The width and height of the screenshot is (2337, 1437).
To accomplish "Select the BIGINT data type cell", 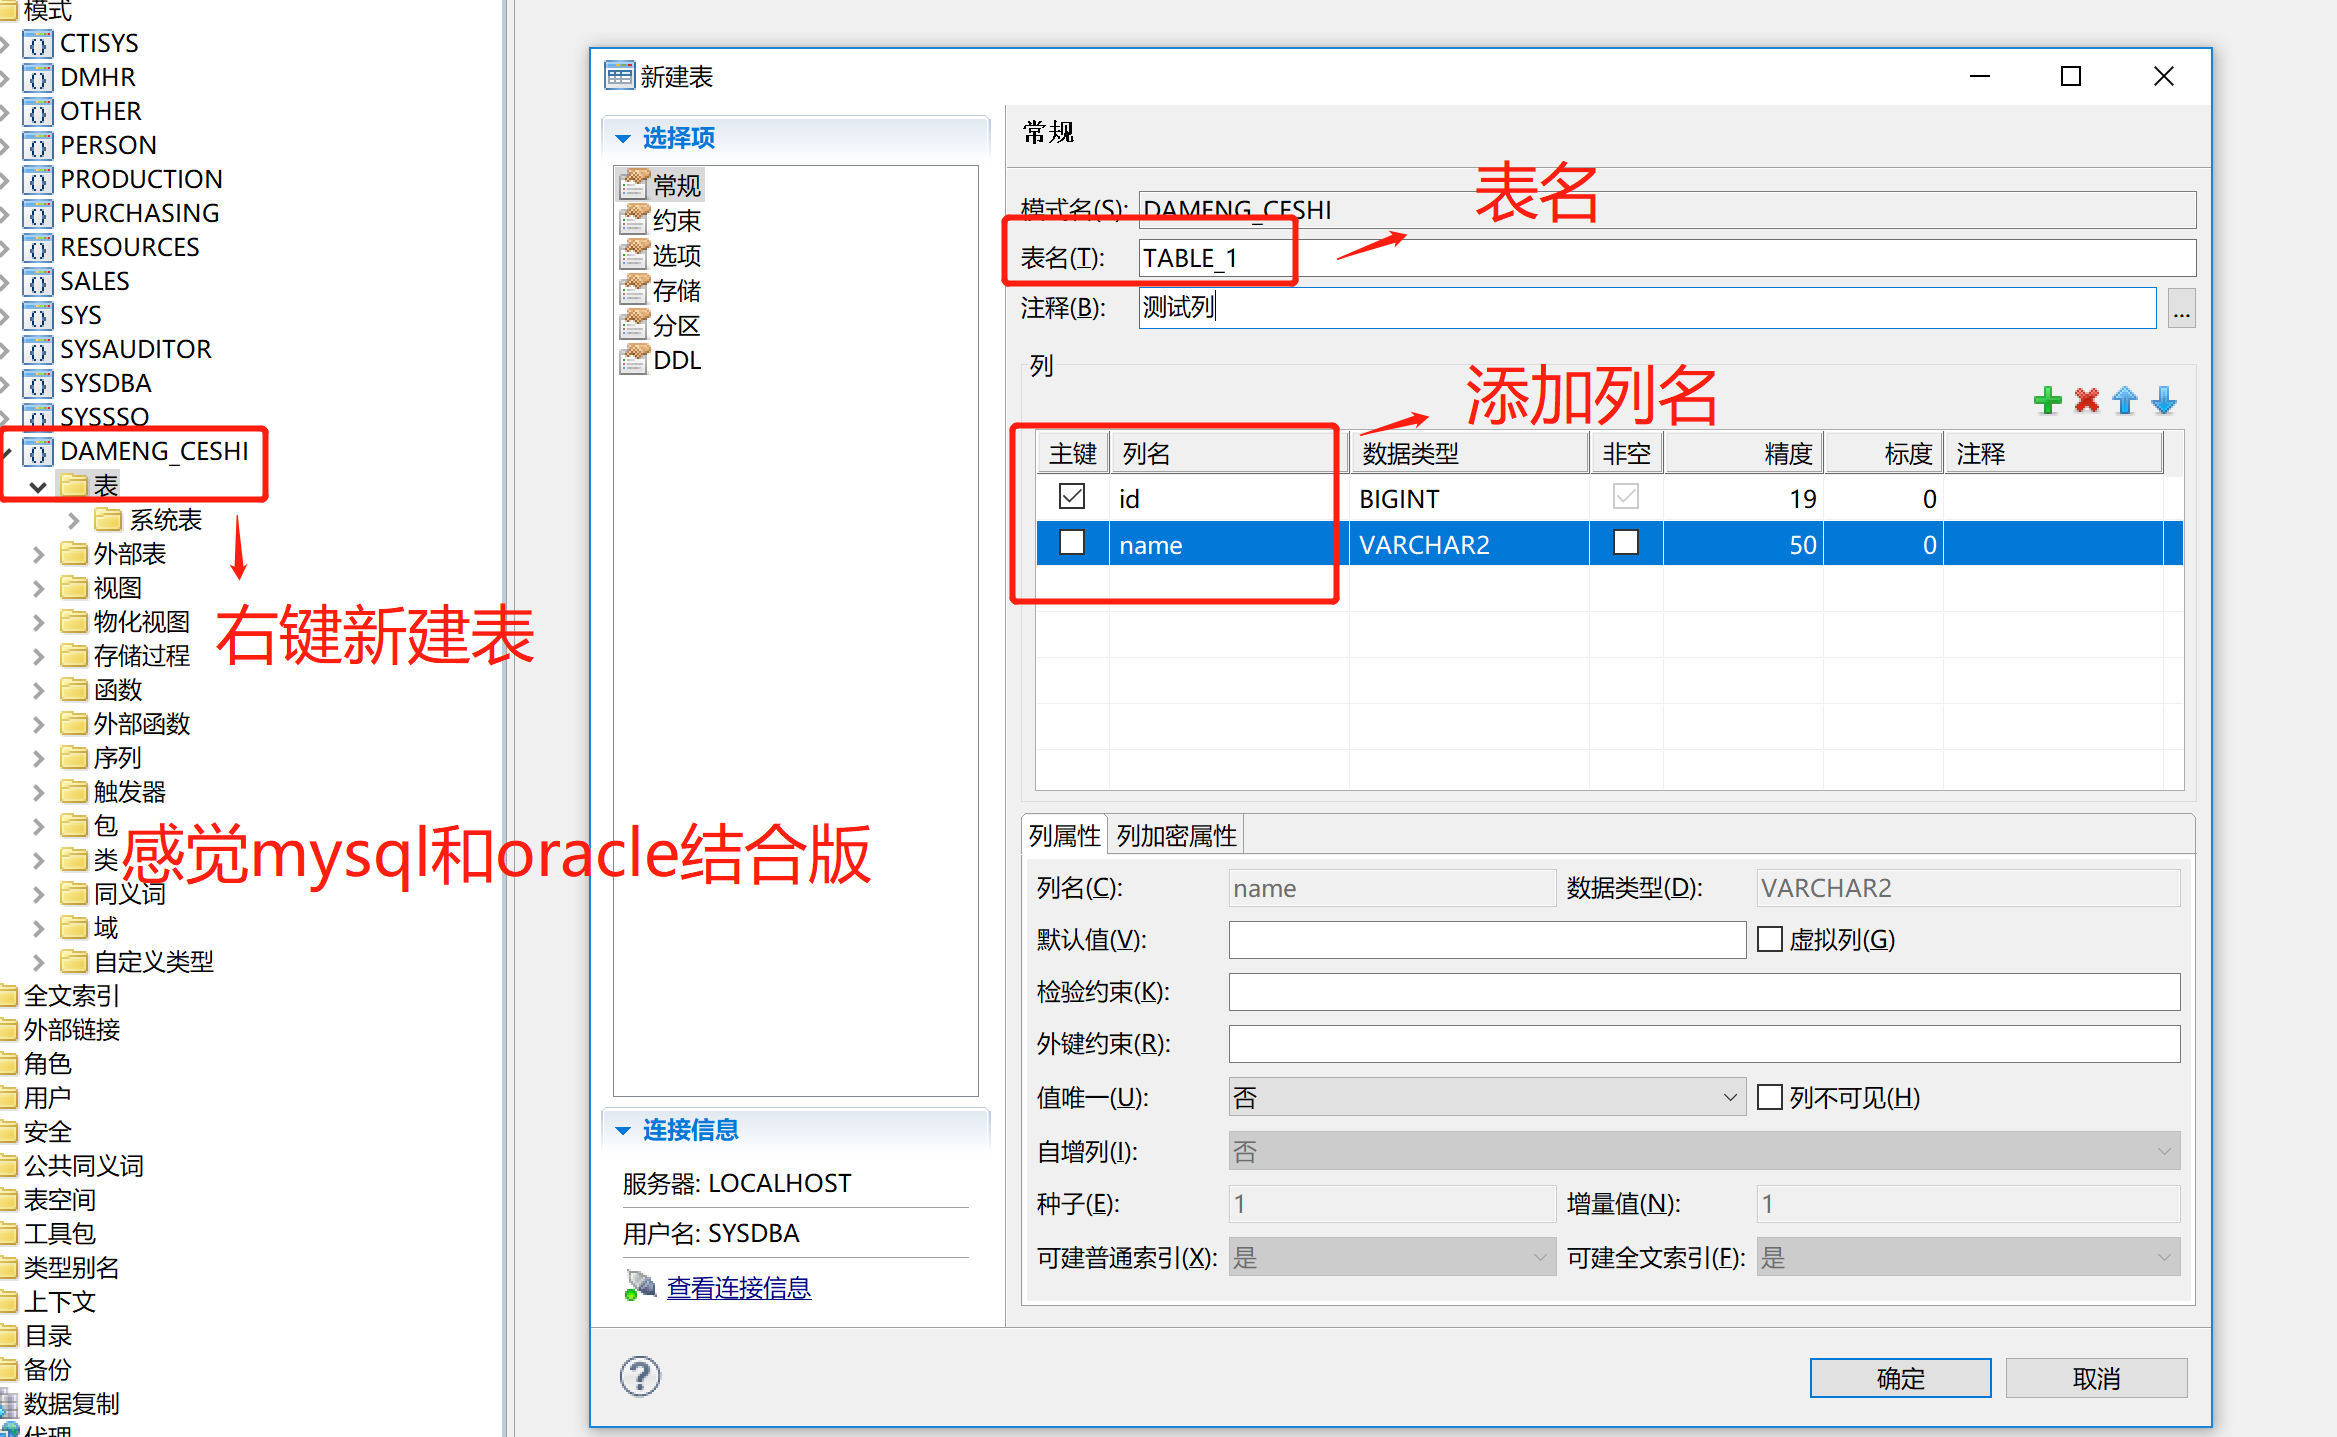I will pyautogui.click(x=1469, y=498).
